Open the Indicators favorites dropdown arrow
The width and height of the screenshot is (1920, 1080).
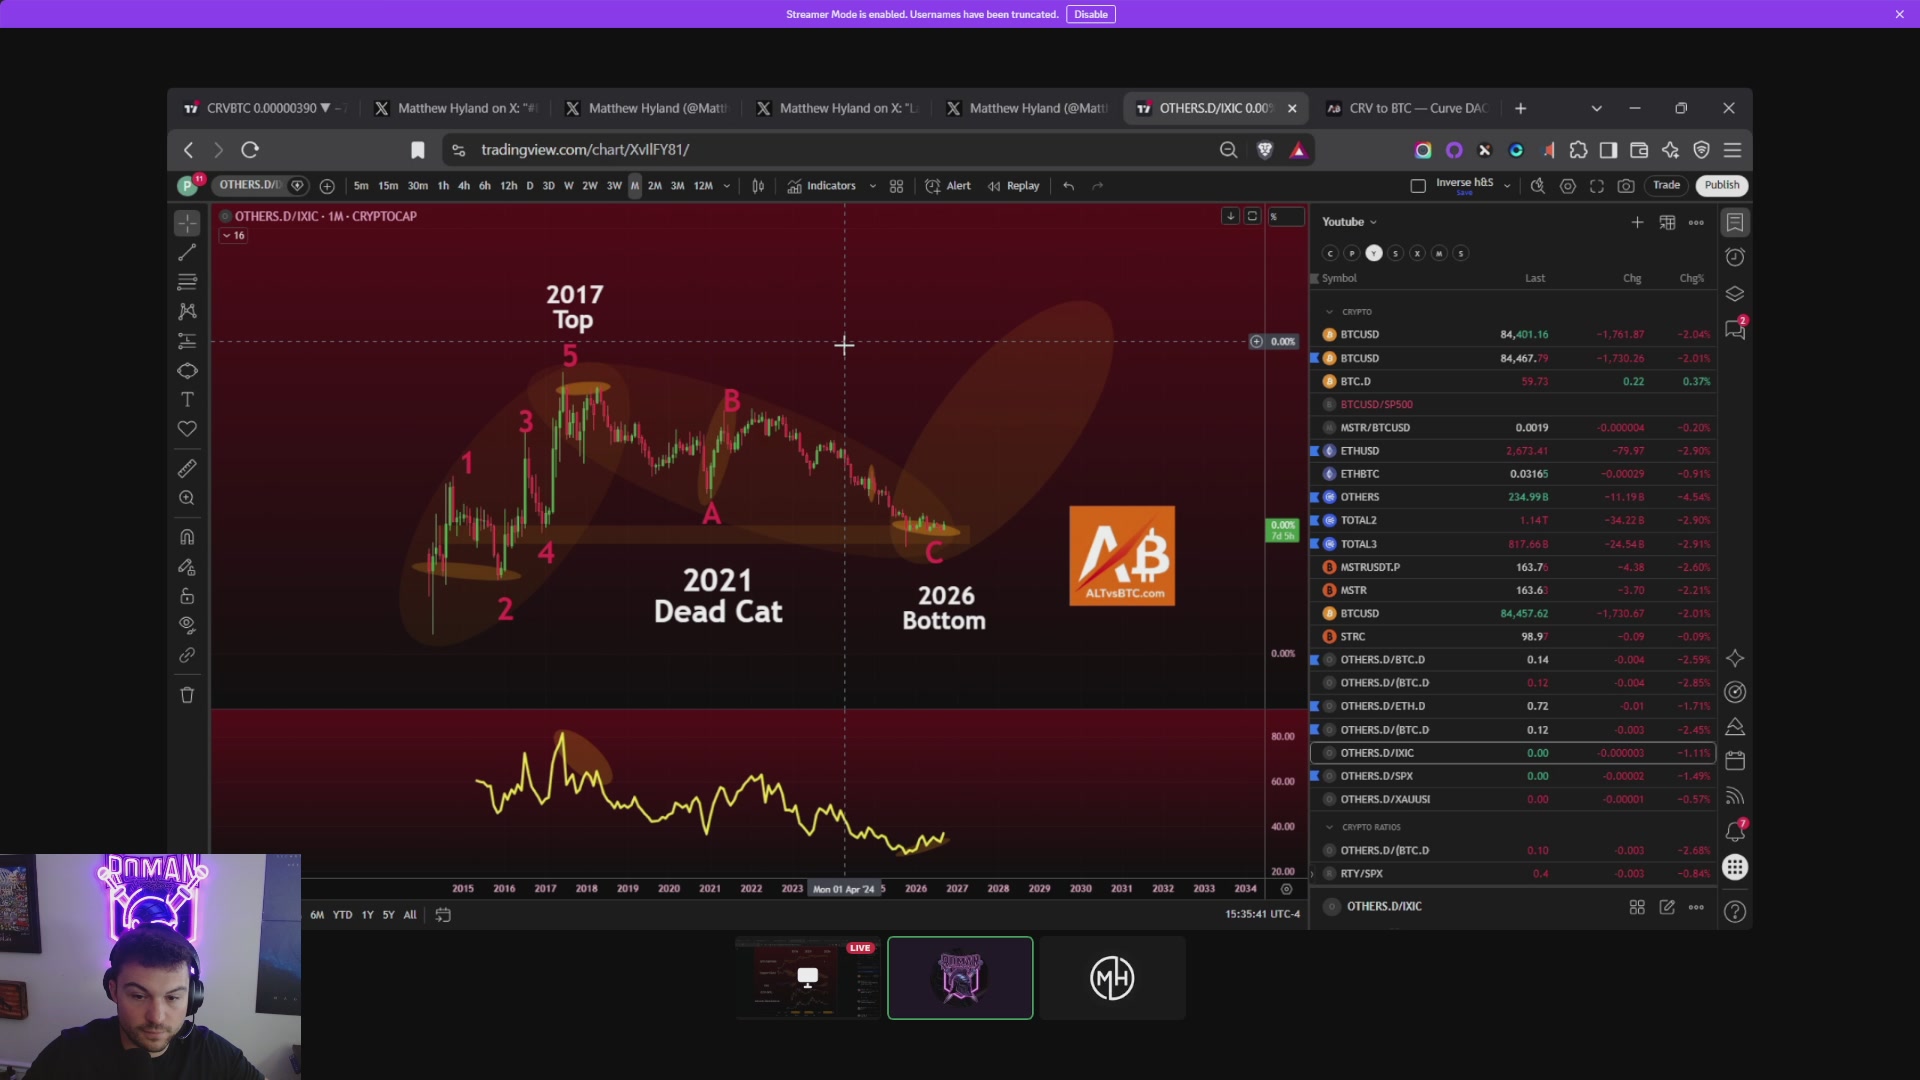873,186
